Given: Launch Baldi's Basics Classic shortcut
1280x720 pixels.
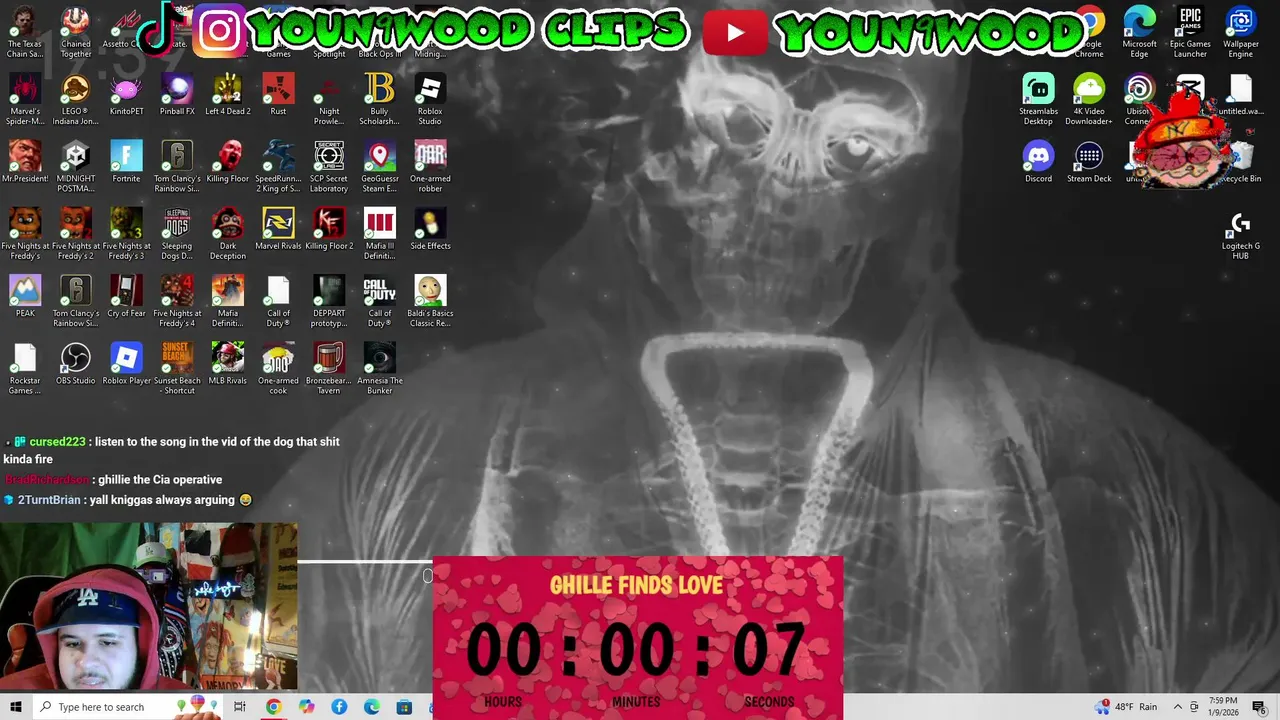Looking at the screenshot, I should pyautogui.click(x=430, y=301).
